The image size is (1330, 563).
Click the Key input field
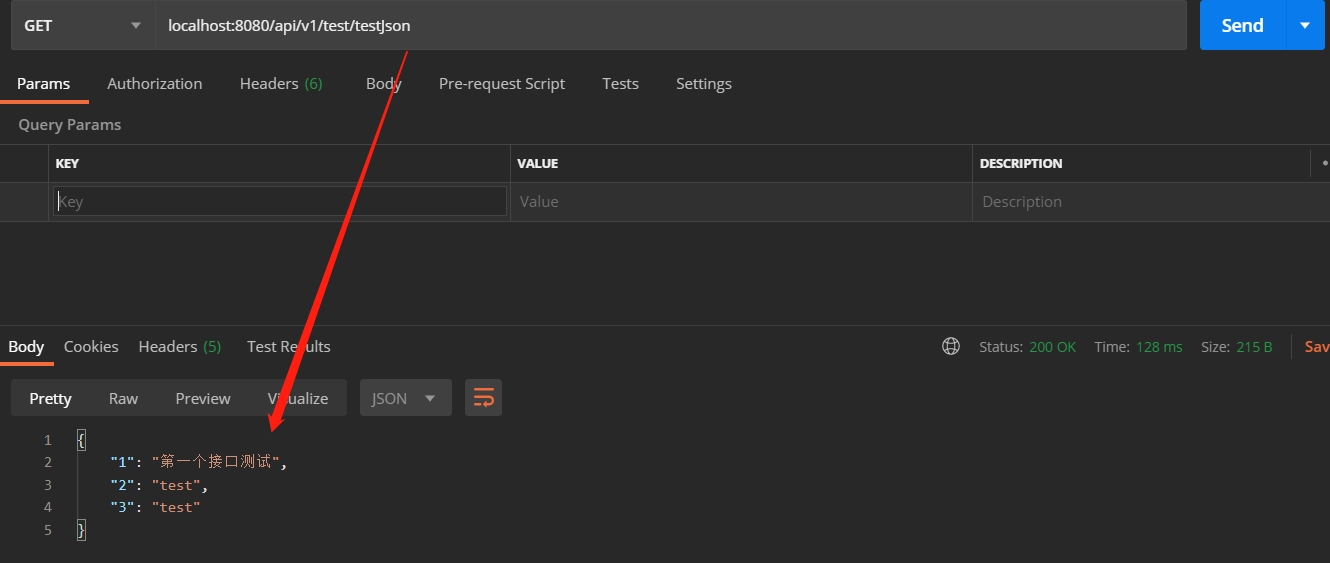(x=280, y=201)
